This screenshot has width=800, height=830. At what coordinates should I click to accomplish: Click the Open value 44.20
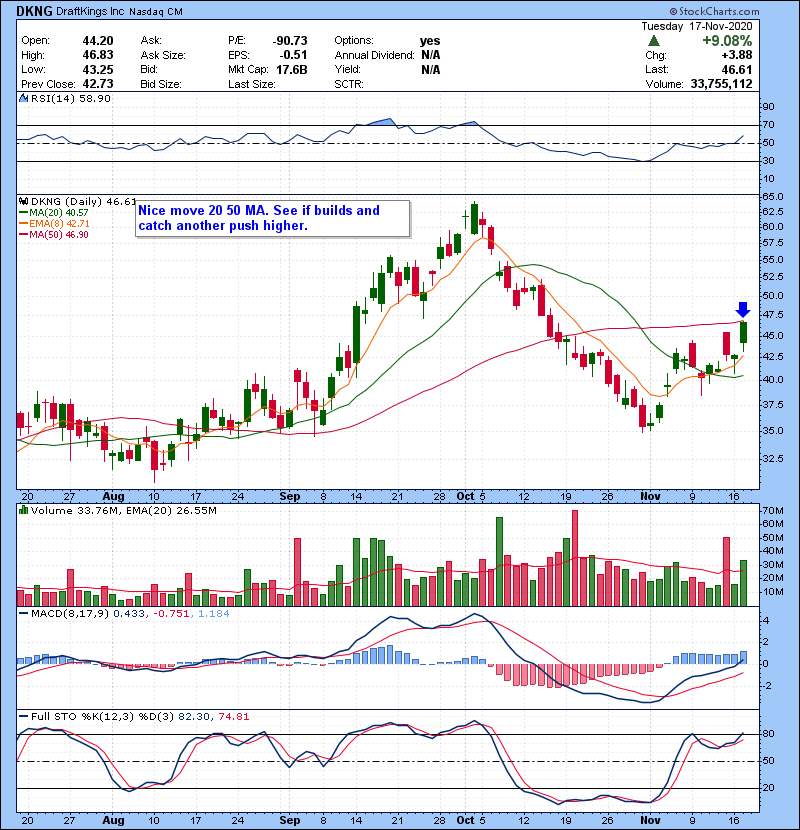point(98,41)
